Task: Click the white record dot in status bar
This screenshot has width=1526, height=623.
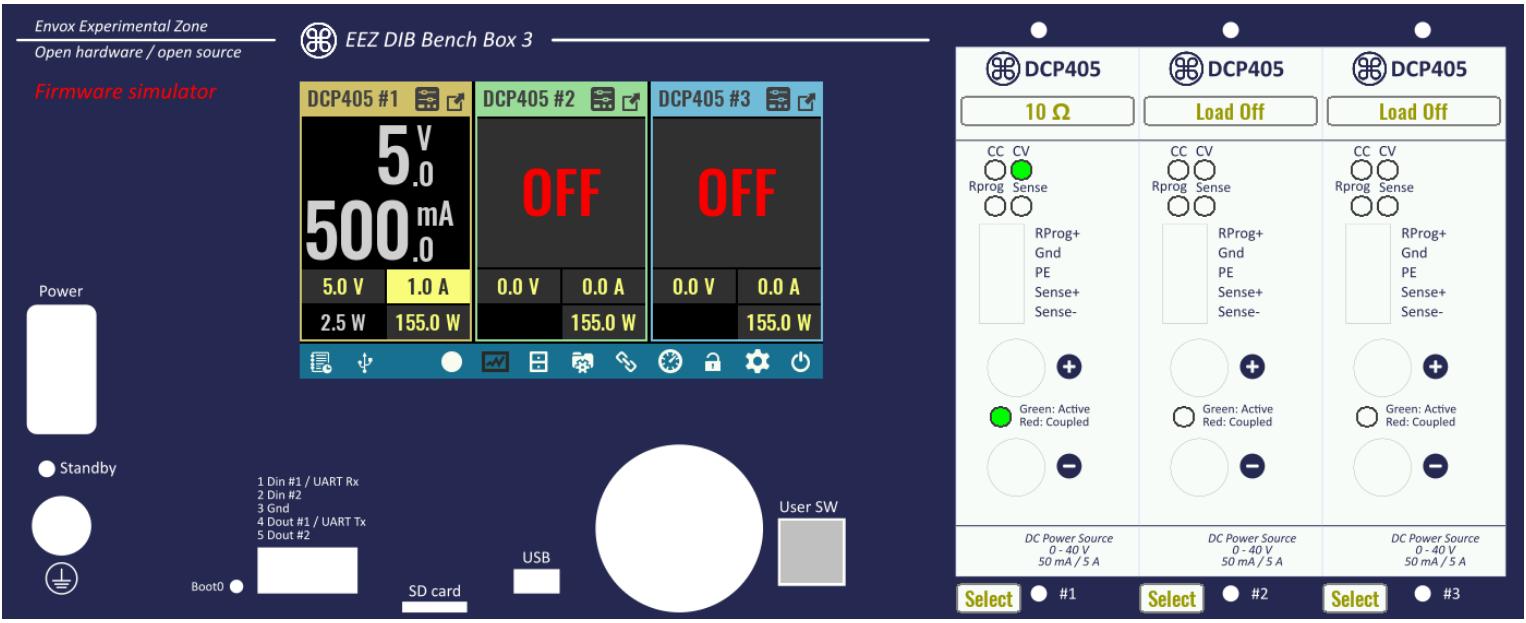Action: coord(452,362)
